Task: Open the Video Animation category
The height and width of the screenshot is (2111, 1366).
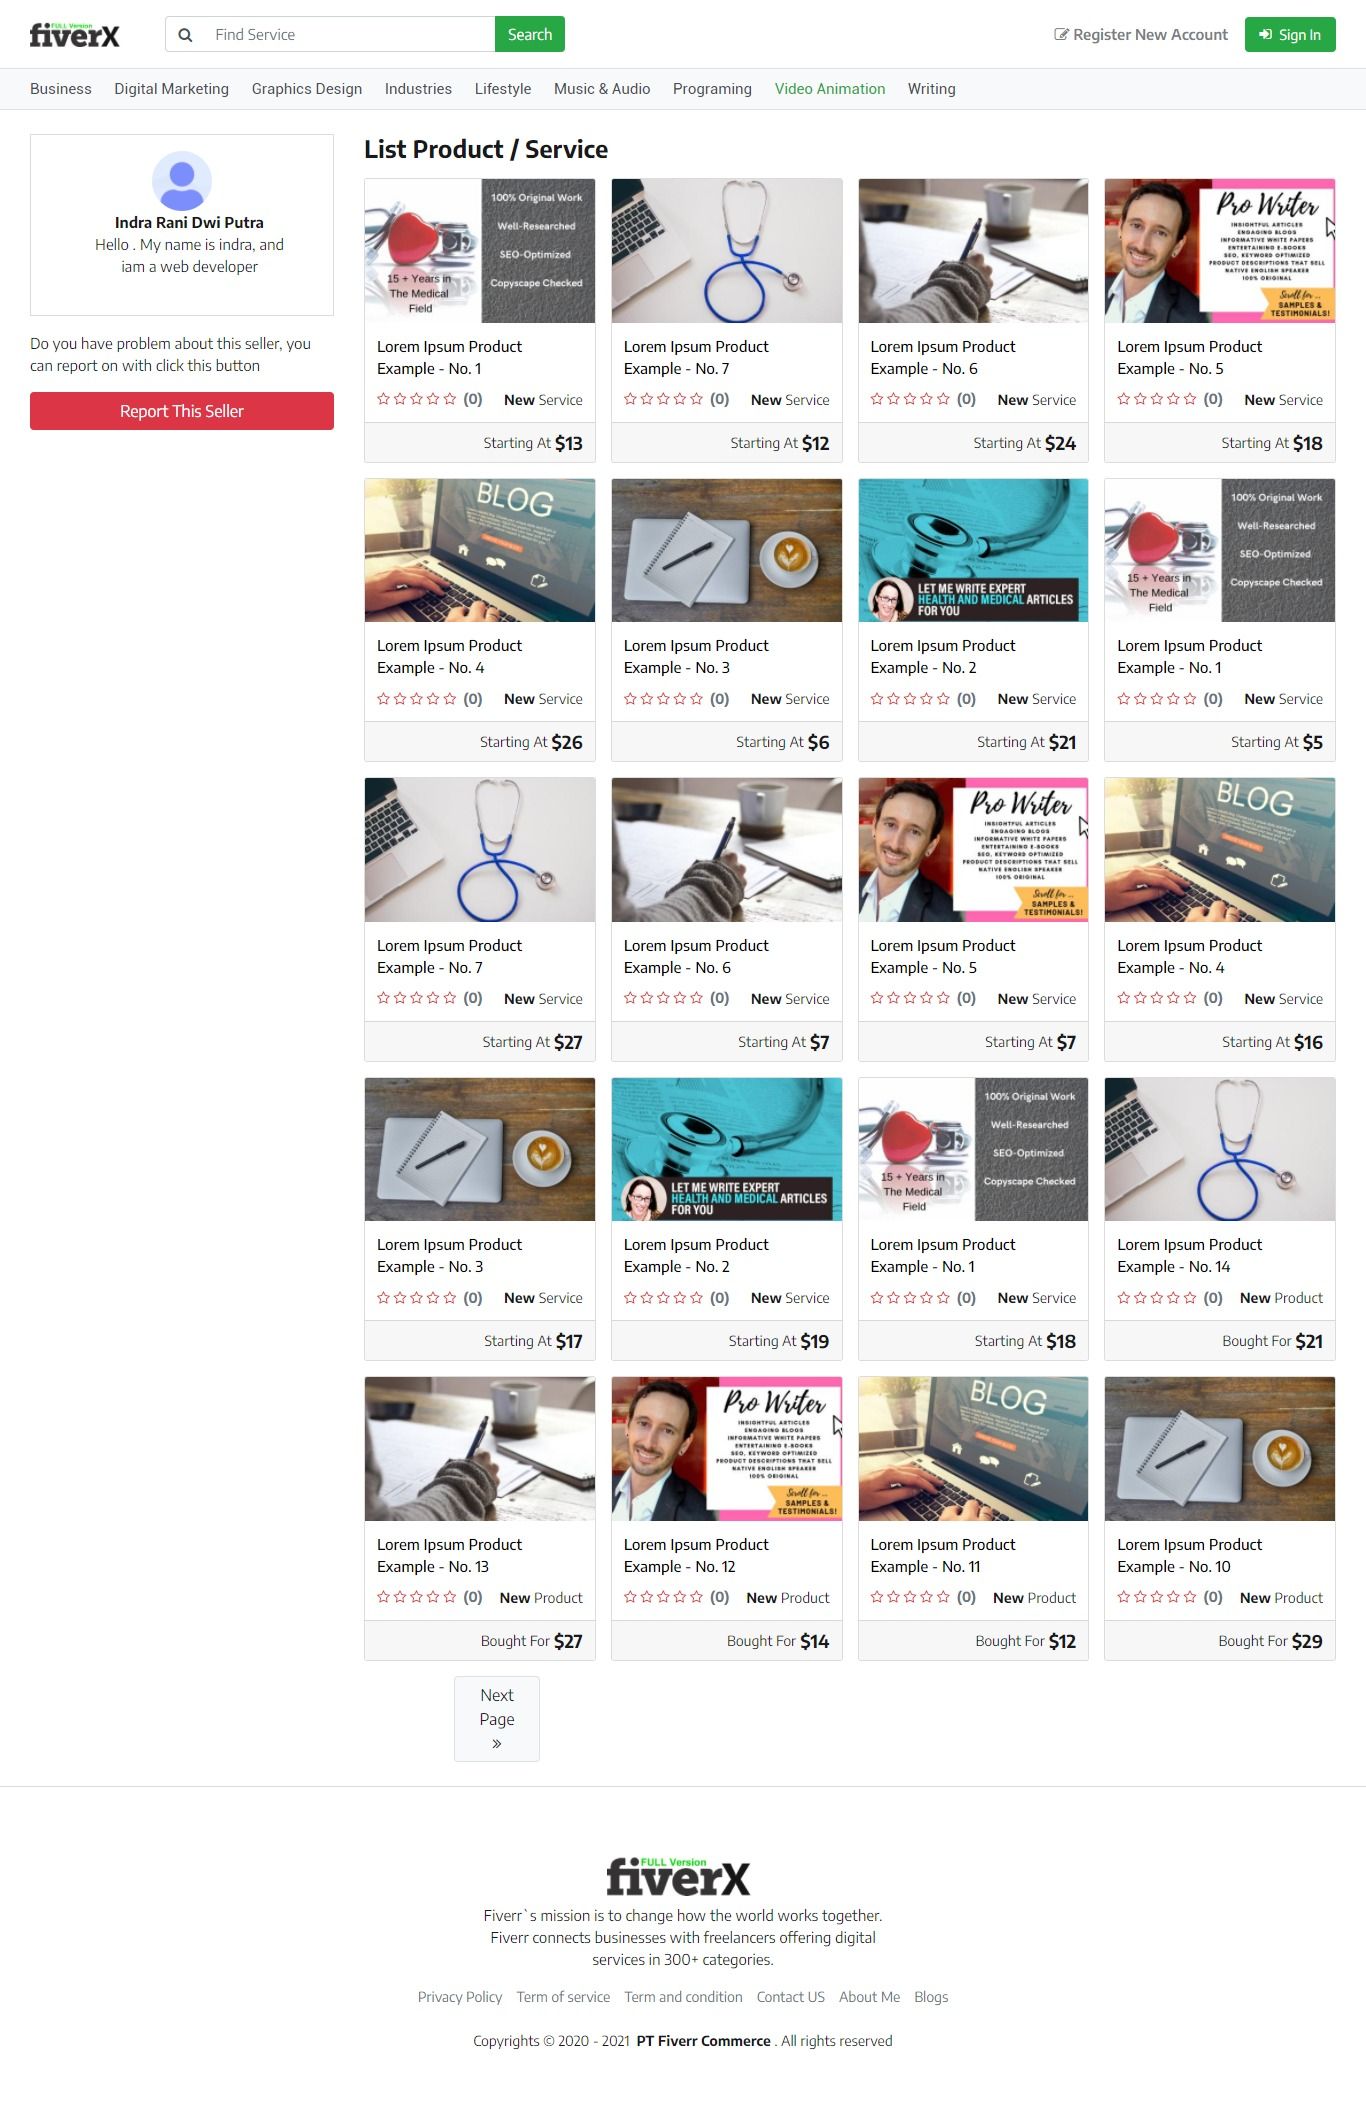Action: (x=830, y=89)
